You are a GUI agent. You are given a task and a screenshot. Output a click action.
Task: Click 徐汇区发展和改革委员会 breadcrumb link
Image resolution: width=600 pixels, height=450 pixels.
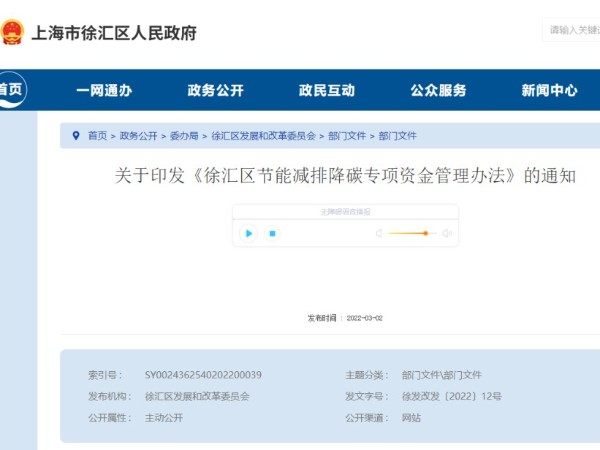264,136
